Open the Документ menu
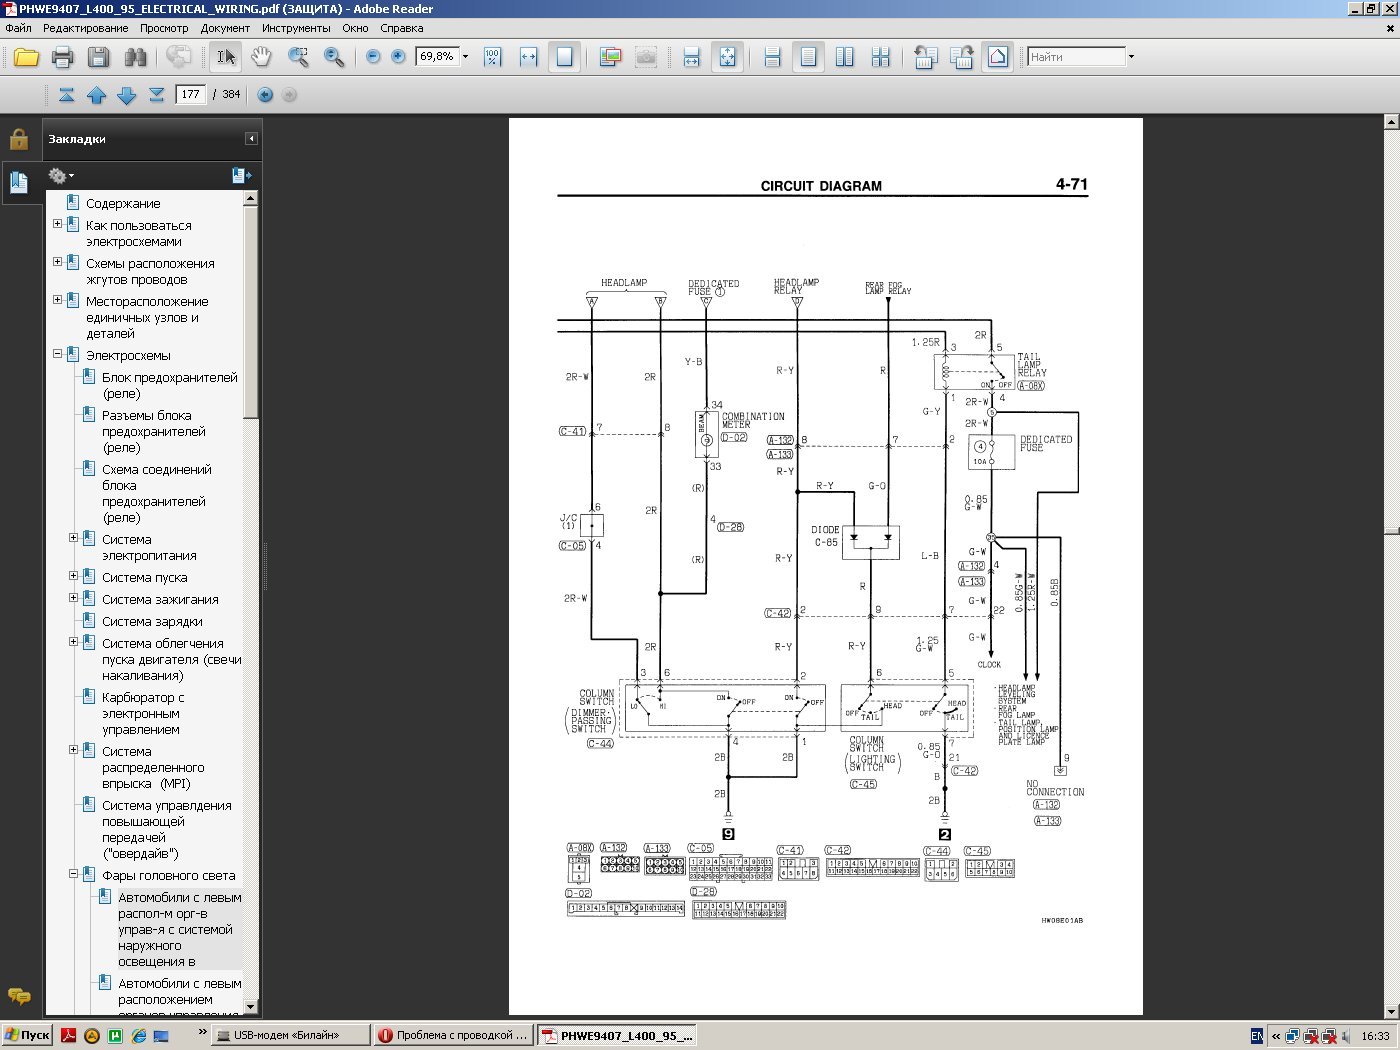This screenshot has width=1400, height=1050. [225, 28]
